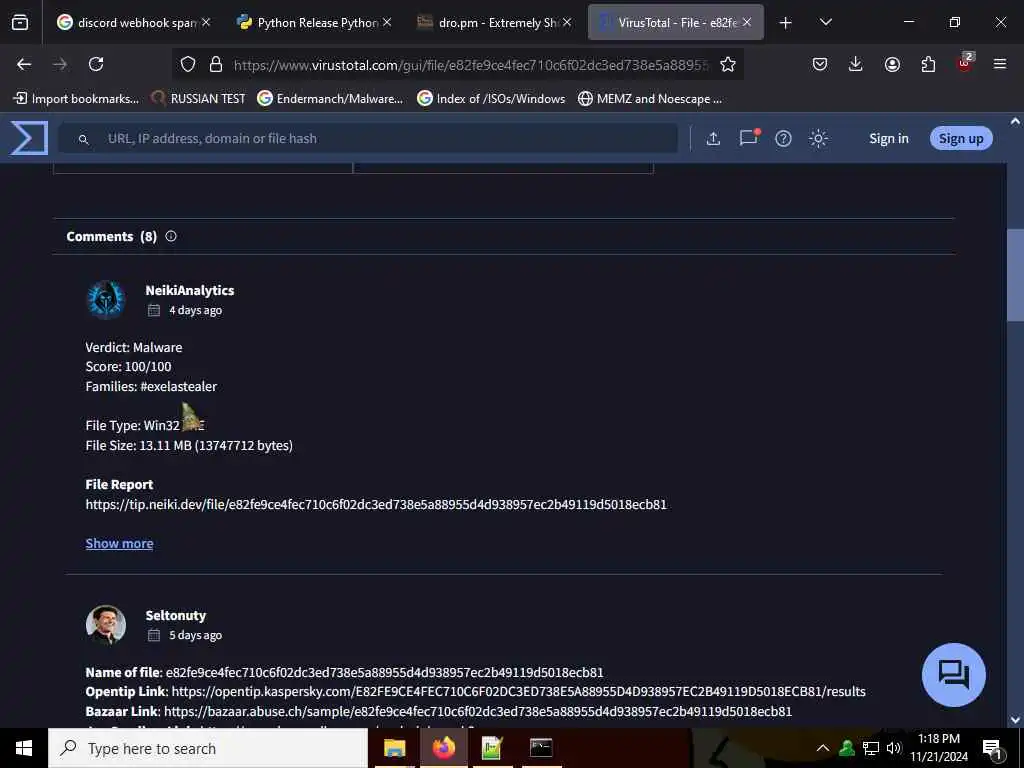Open Firefox downloads panel
1024x768 pixels.
point(856,64)
